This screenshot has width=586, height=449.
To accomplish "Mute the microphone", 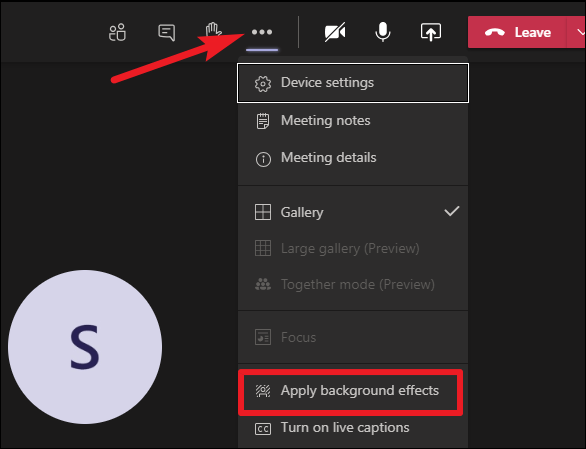I will pyautogui.click(x=383, y=32).
